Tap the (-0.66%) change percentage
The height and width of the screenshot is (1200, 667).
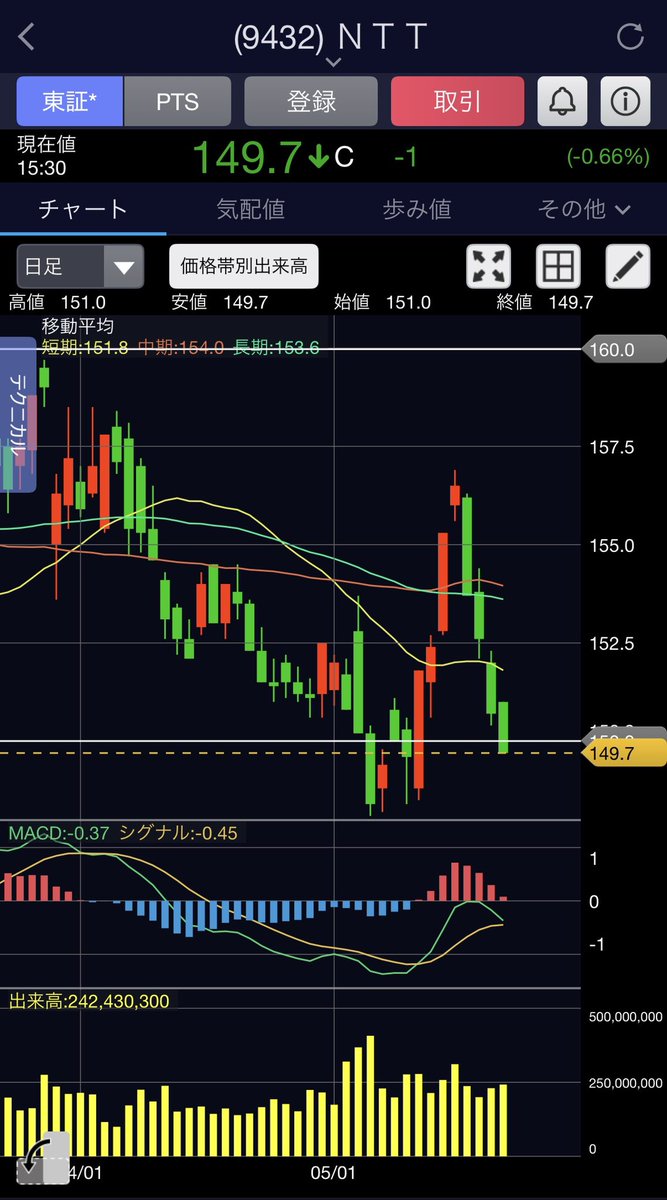(608, 157)
